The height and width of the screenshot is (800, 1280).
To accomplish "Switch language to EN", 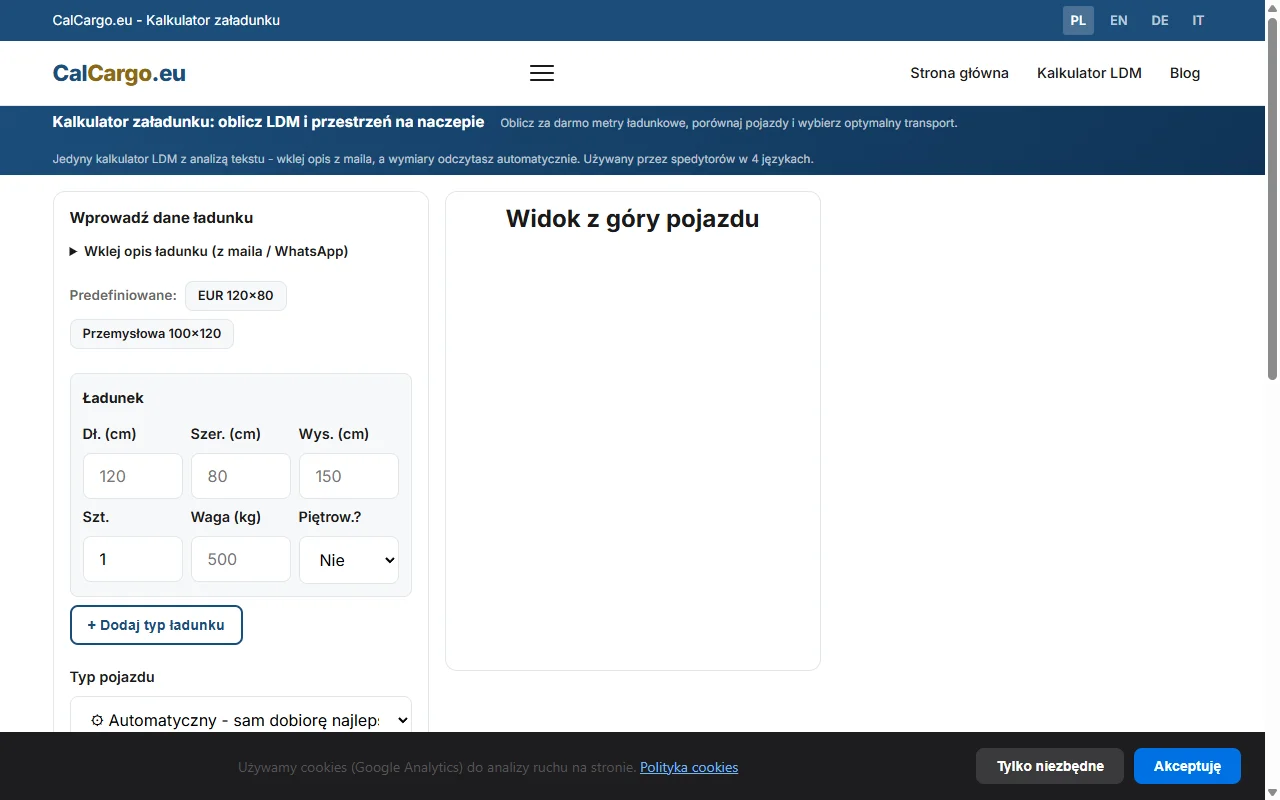I will 1118,20.
